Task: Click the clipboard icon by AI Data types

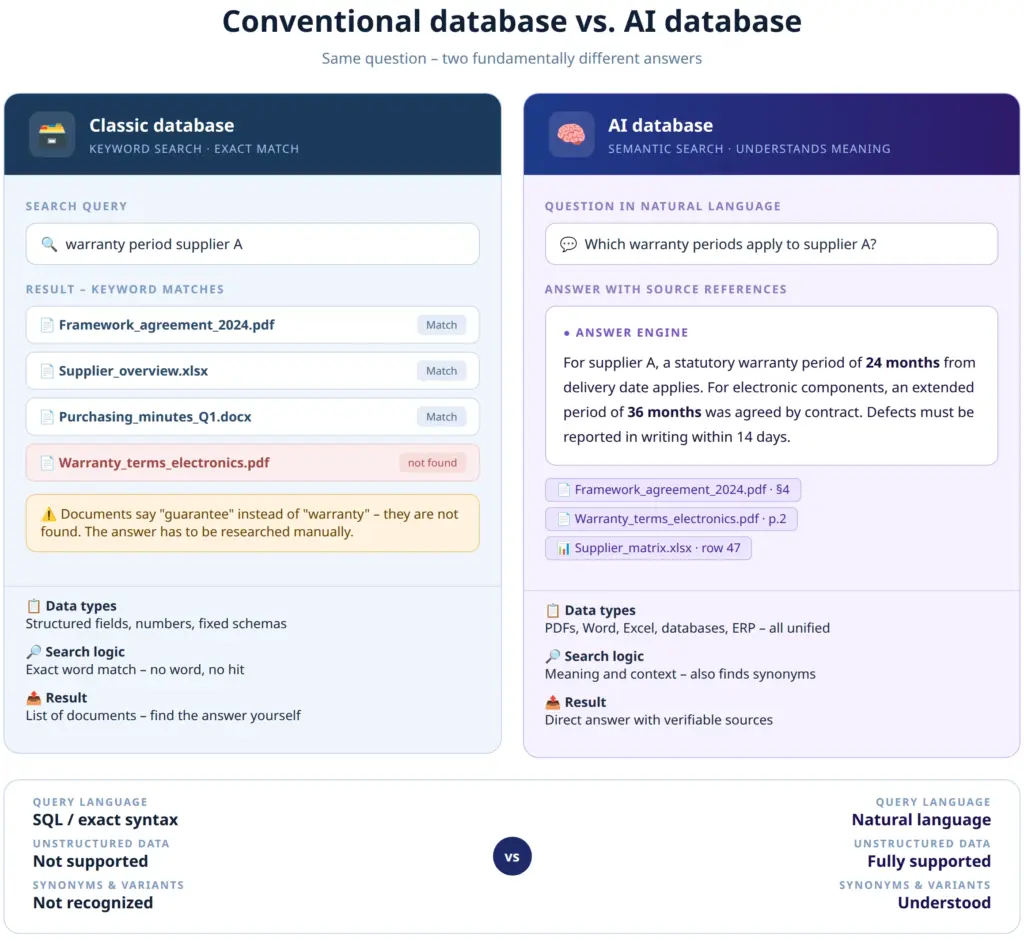Action: (x=553, y=611)
